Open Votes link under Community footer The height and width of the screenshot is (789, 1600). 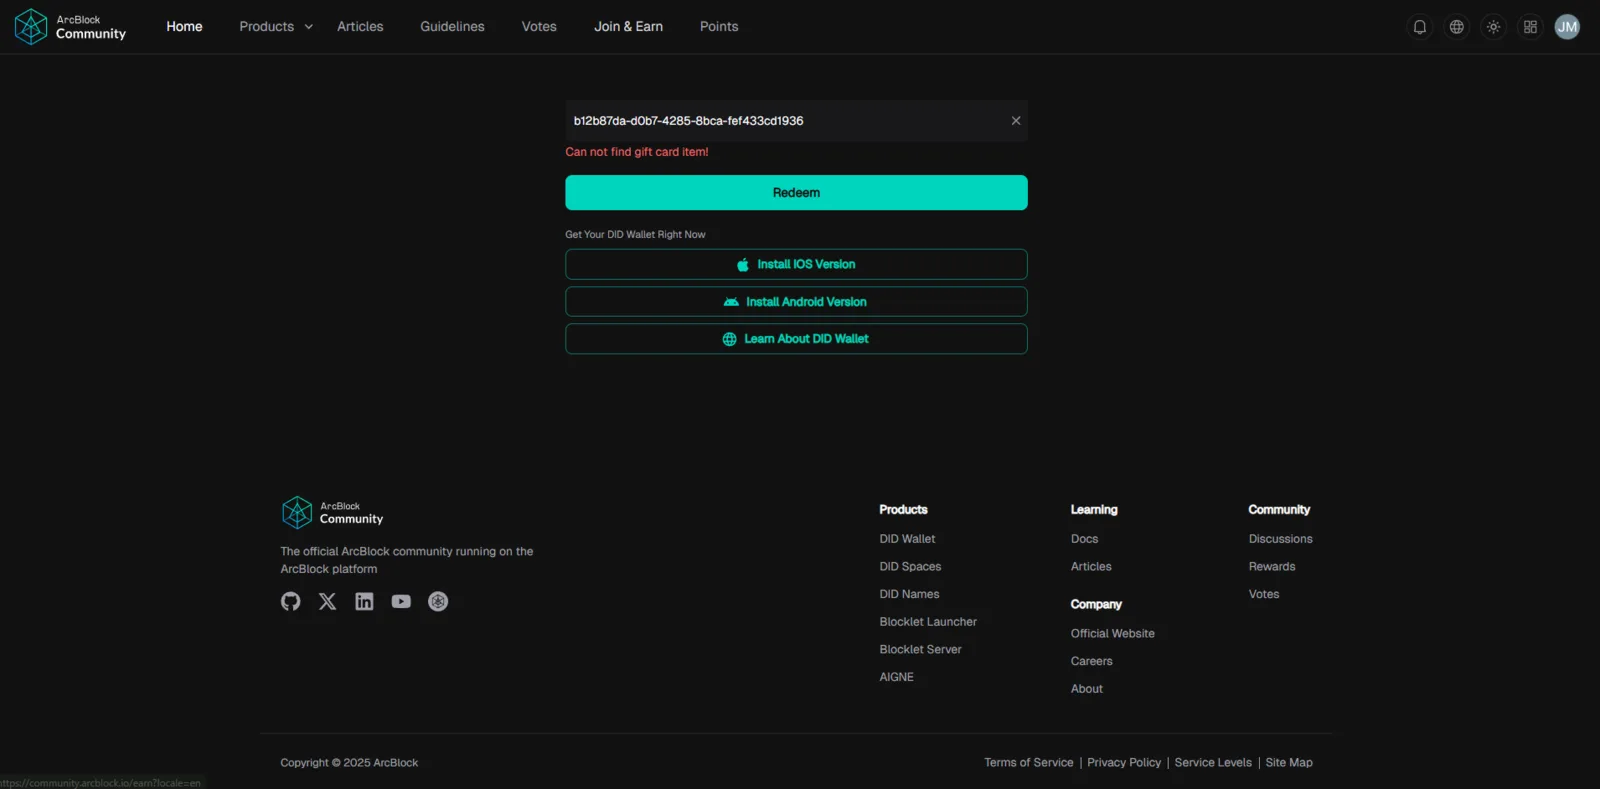point(1263,594)
